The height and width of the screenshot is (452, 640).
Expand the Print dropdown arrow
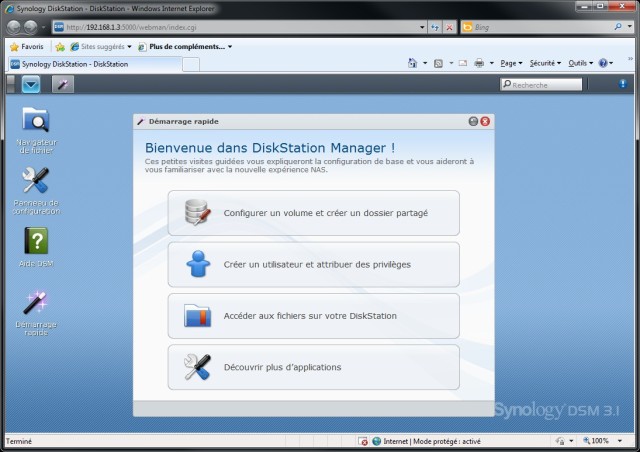491,63
